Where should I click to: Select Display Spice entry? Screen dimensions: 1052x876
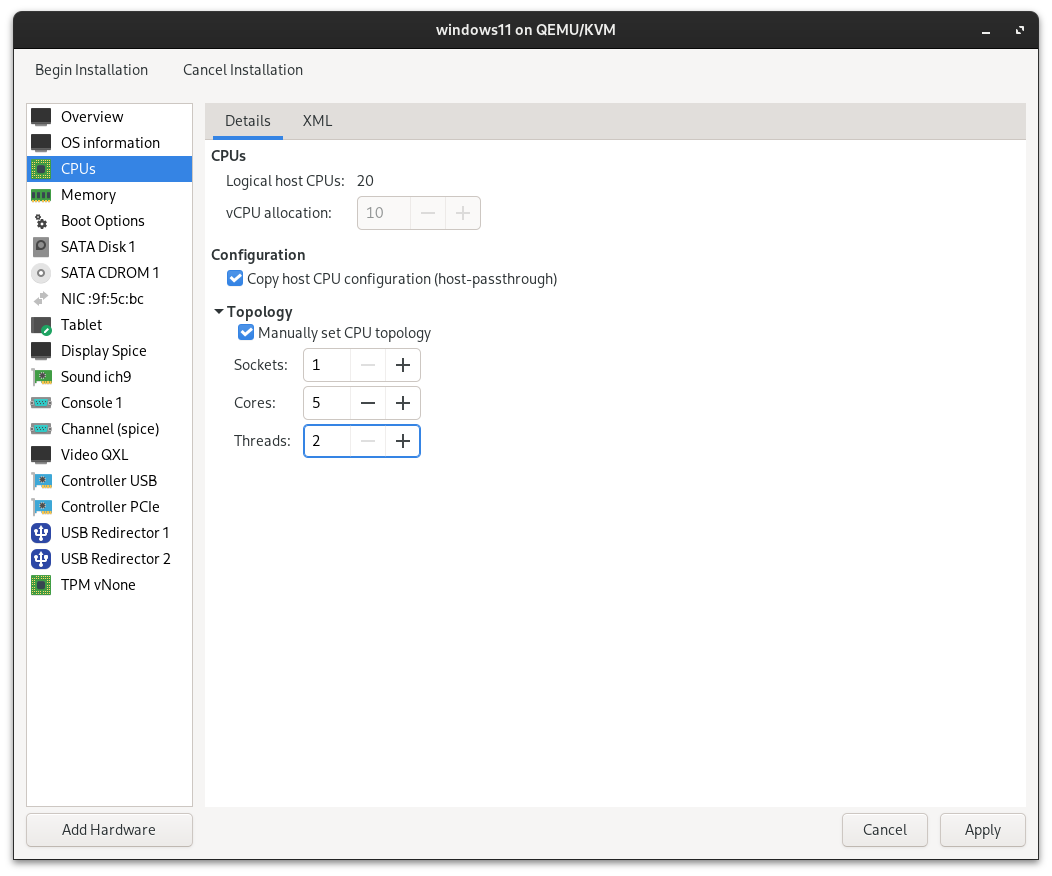109,351
